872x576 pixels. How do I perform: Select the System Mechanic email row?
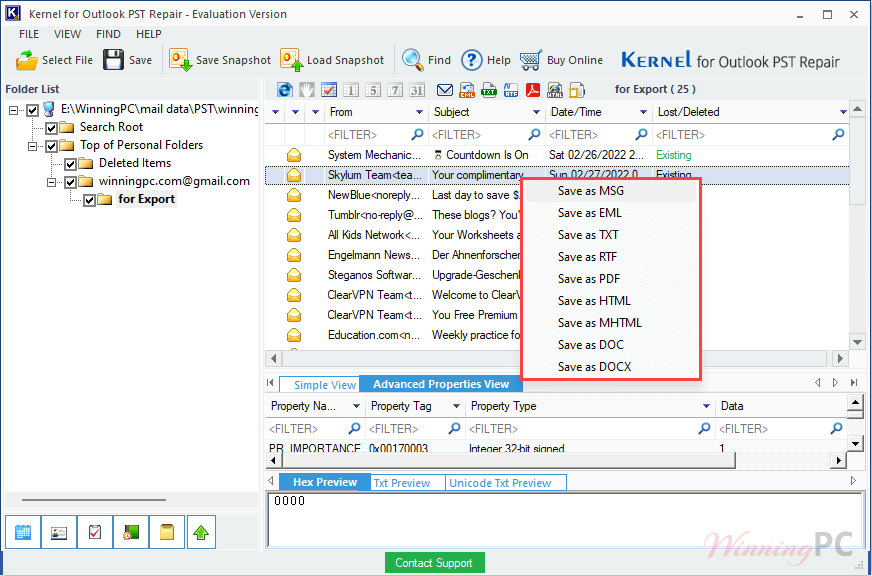[x=557, y=155]
